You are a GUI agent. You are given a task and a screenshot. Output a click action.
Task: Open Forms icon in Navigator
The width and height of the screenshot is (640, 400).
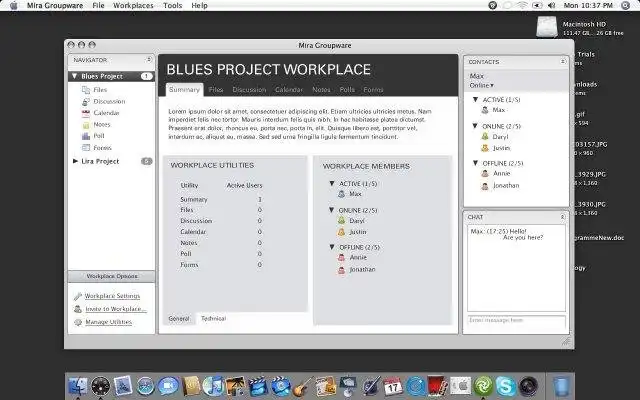pyautogui.click(x=86, y=148)
